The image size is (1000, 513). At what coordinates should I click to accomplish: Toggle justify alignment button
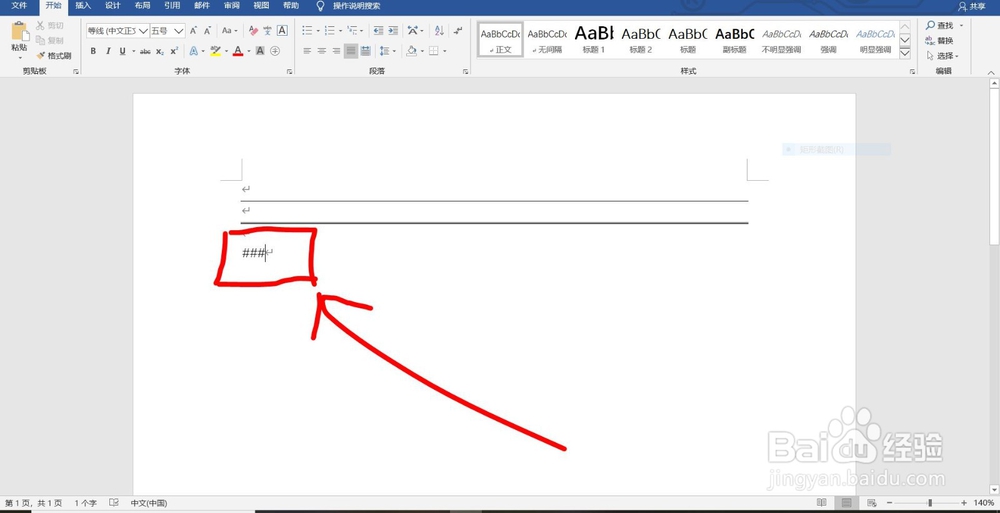click(351, 51)
